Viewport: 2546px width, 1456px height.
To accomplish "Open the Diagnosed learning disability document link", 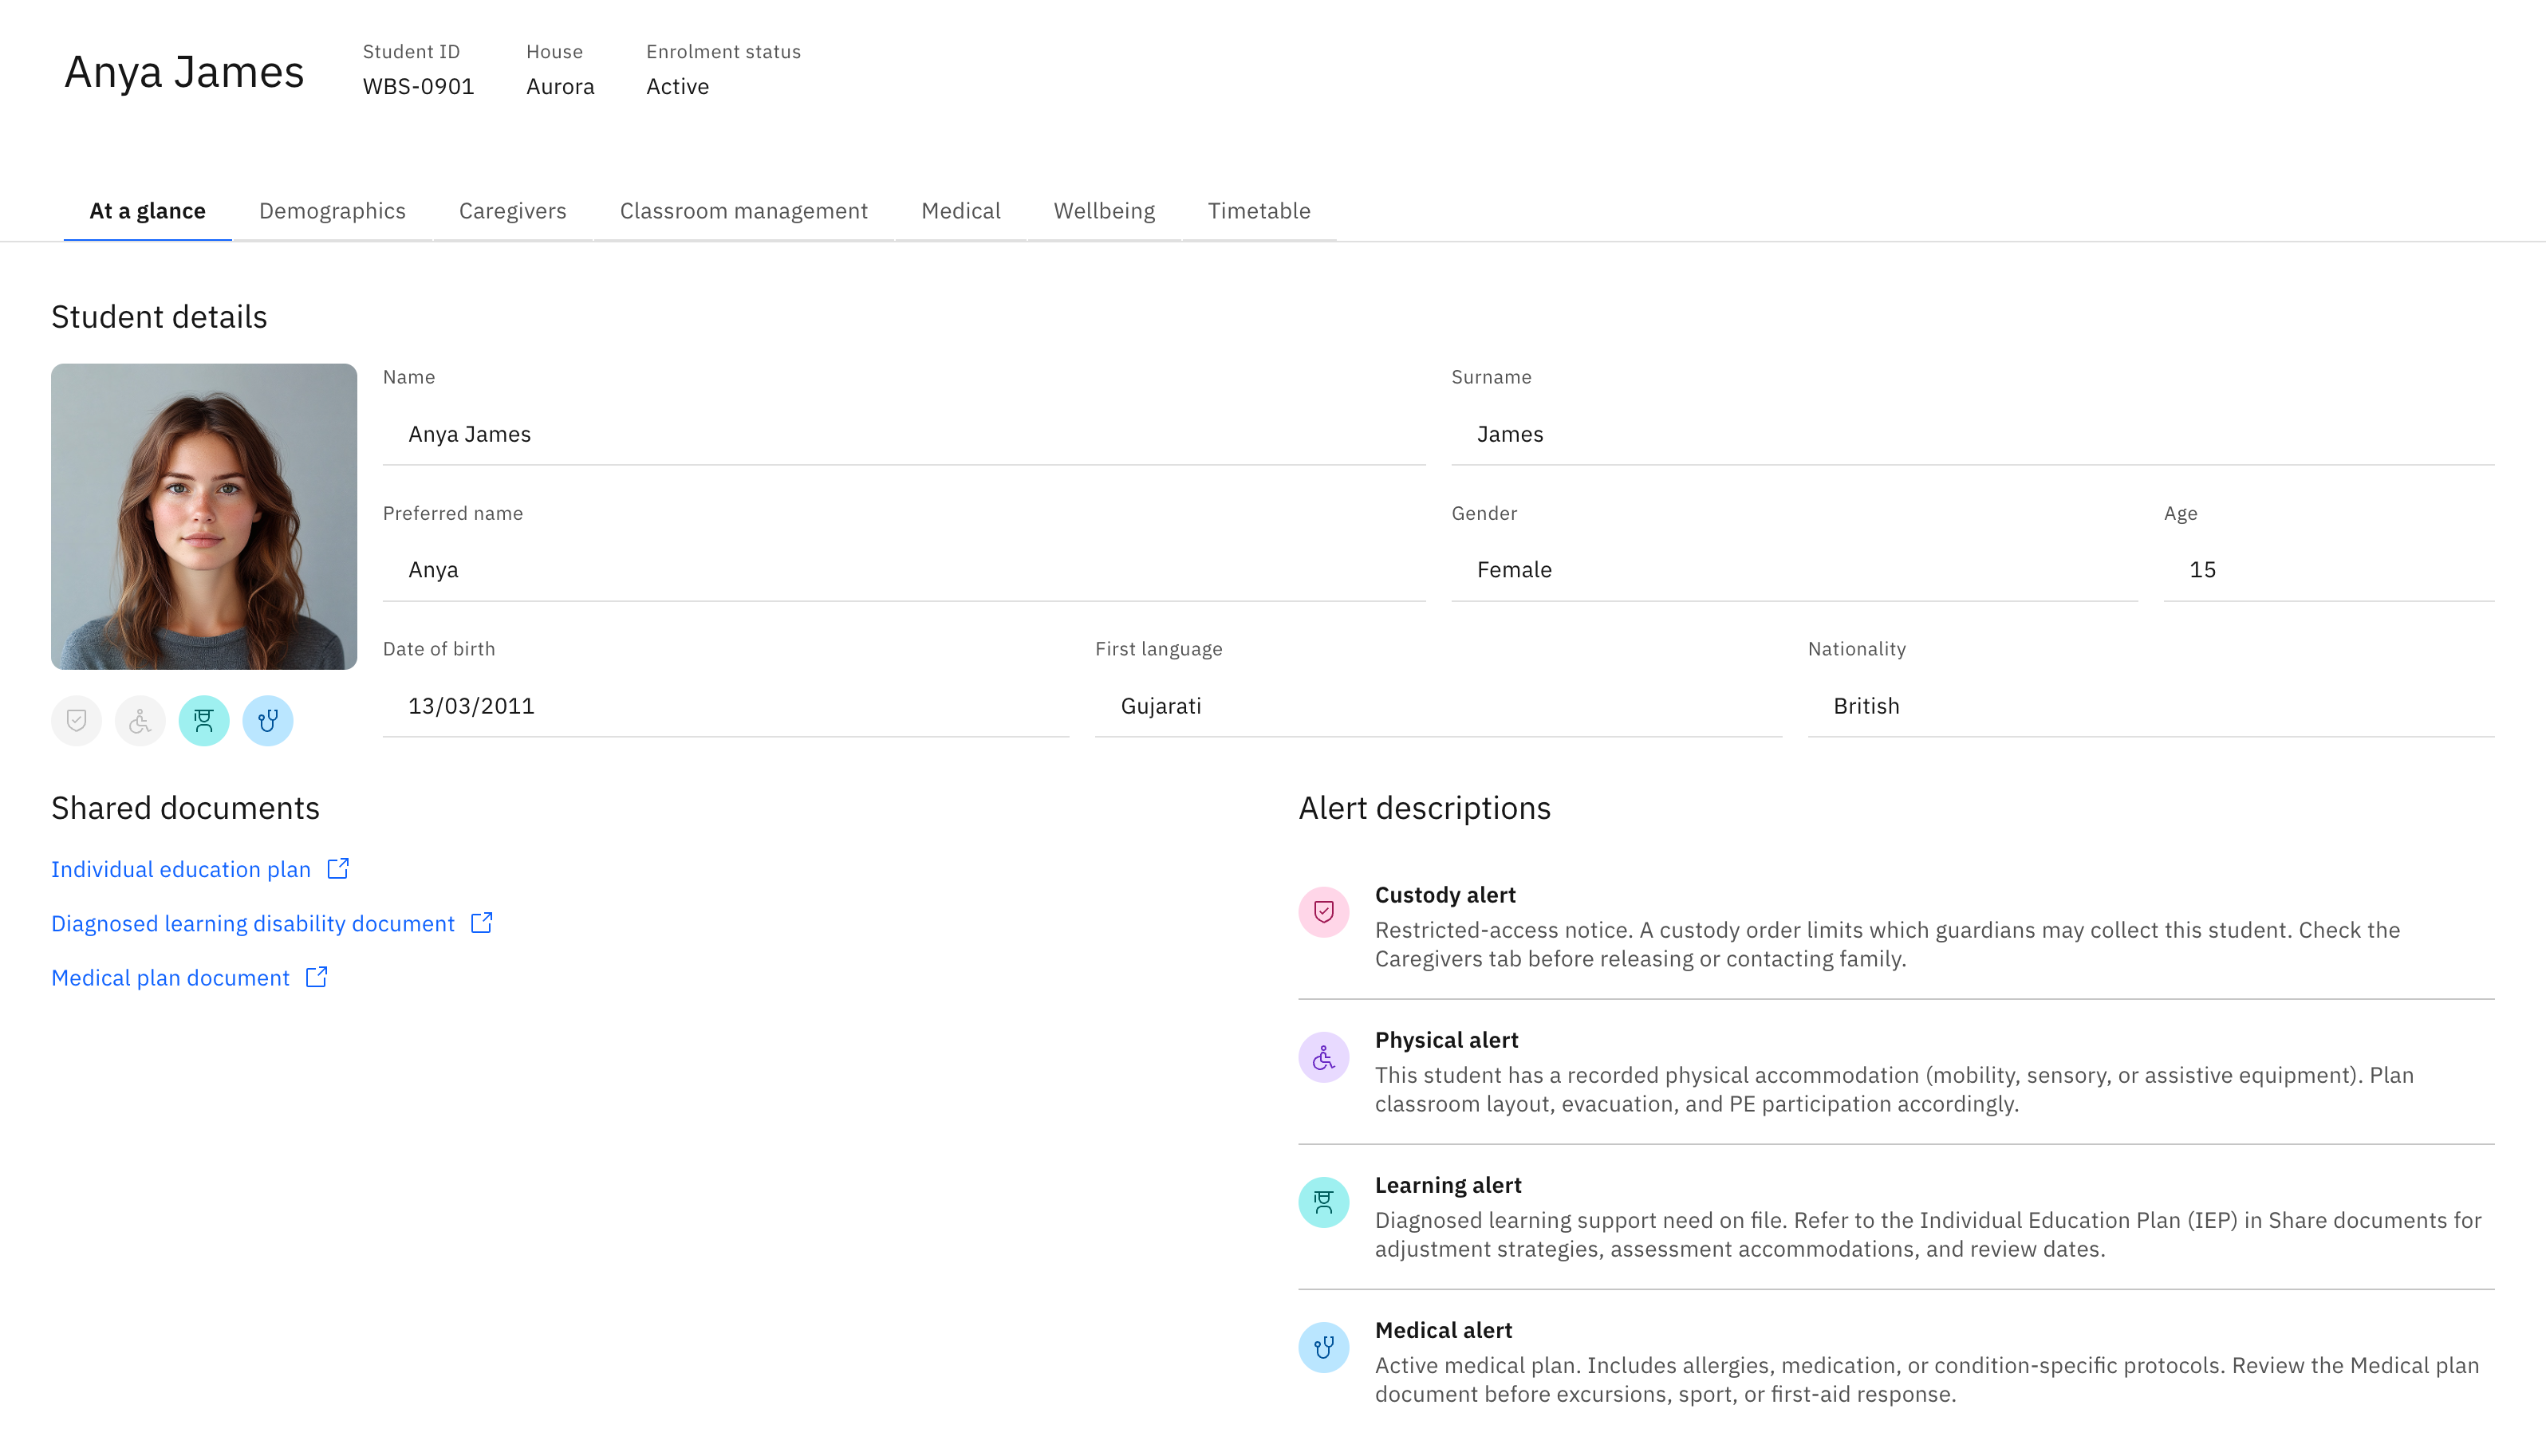I will [253, 923].
